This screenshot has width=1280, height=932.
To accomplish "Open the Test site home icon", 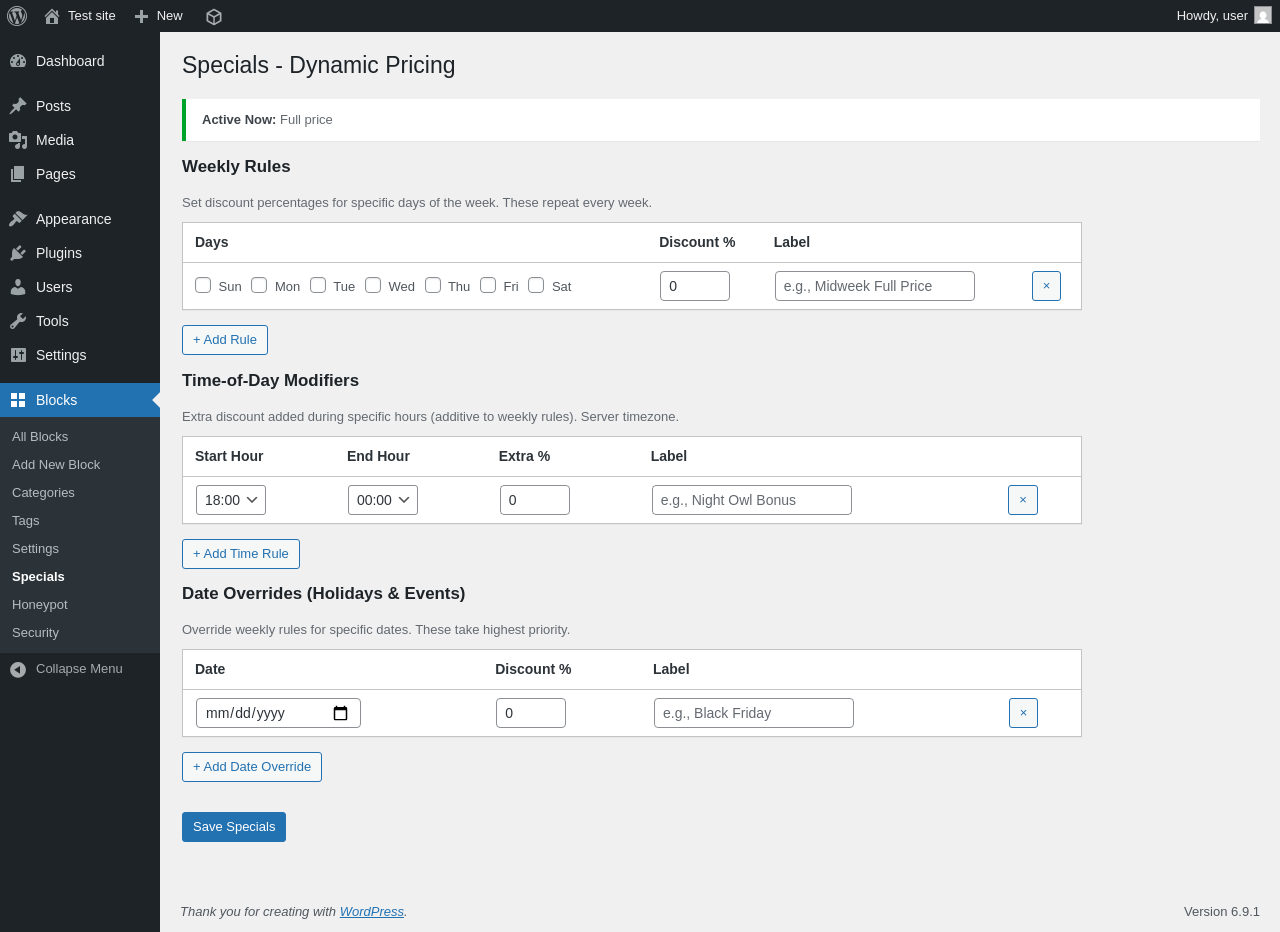I will (x=52, y=16).
